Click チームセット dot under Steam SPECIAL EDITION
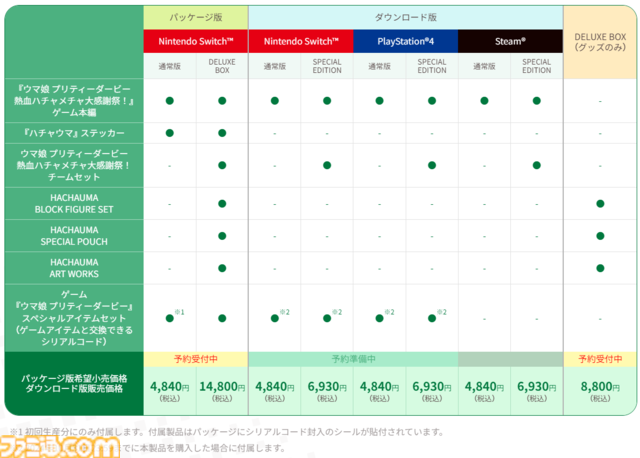The height and width of the screenshot is (458, 640). pos(537,165)
